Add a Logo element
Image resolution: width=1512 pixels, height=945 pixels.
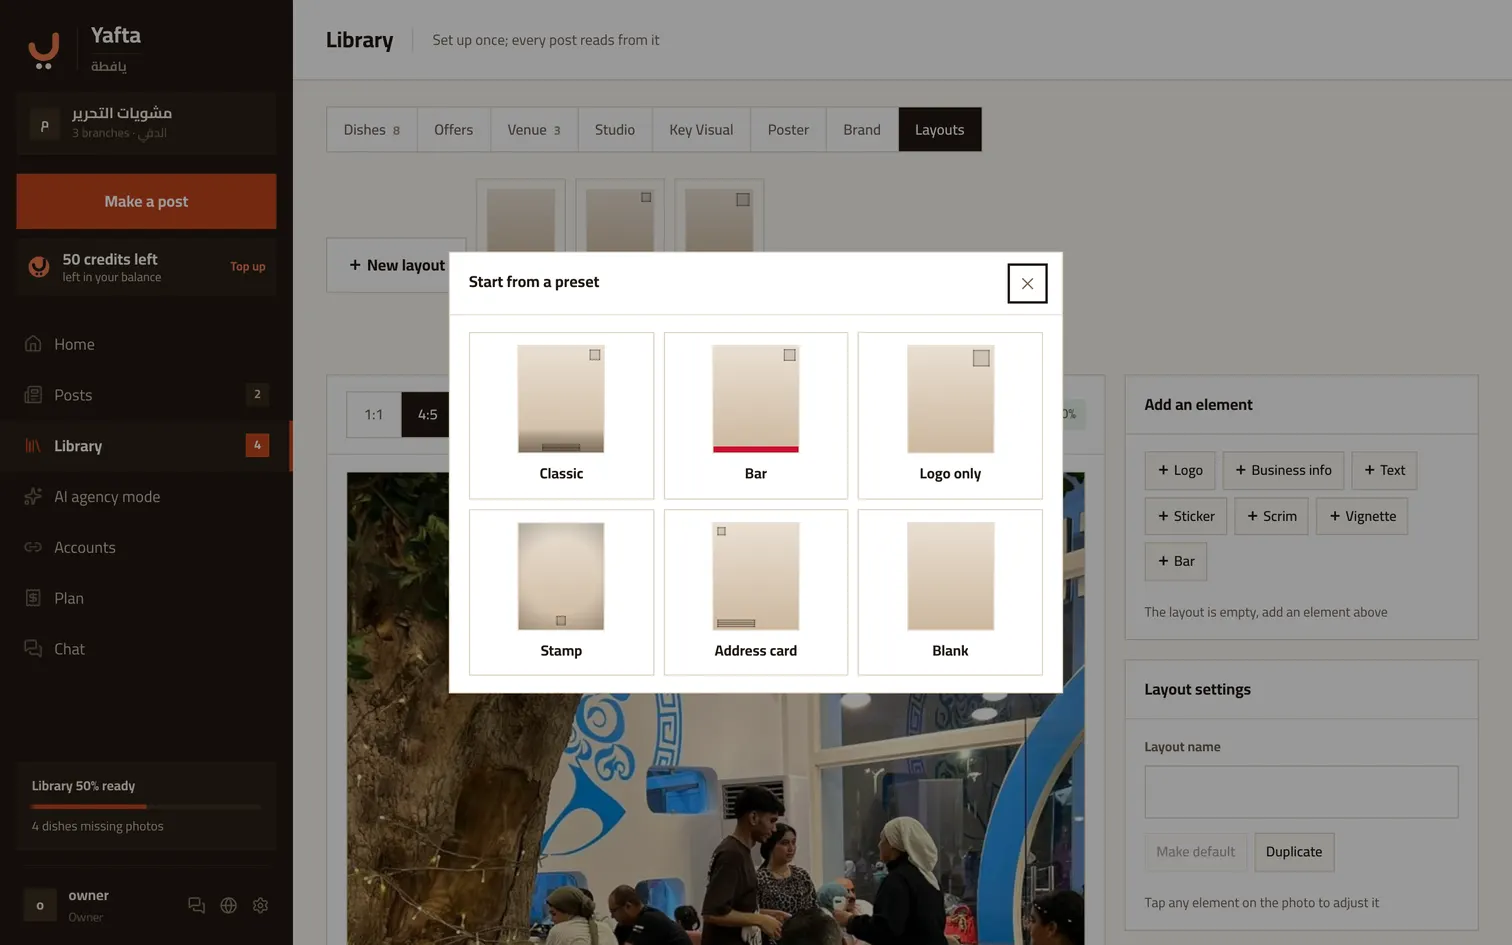pyautogui.click(x=1180, y=470)
